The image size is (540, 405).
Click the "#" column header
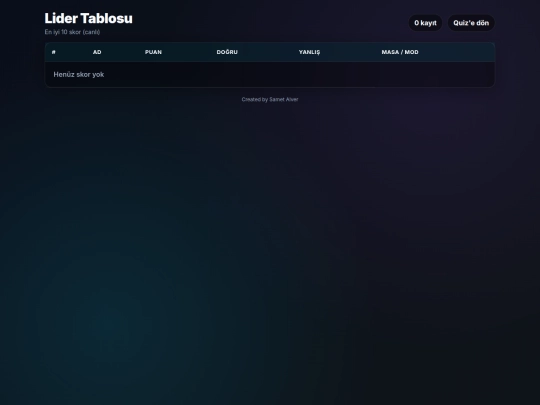tap(54, 52)
